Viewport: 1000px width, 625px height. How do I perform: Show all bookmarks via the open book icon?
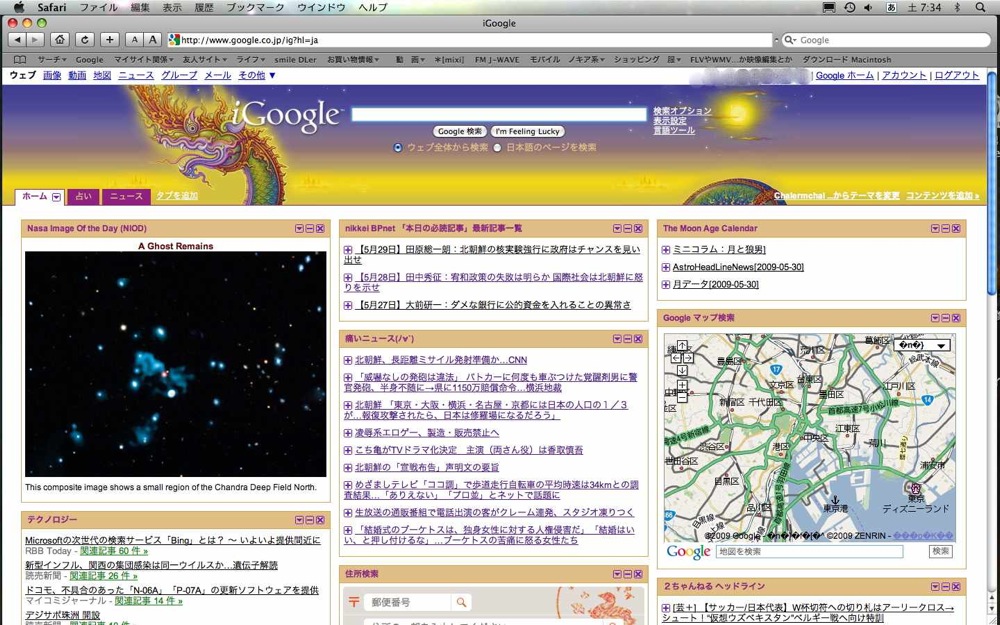(x=20, y=59)
